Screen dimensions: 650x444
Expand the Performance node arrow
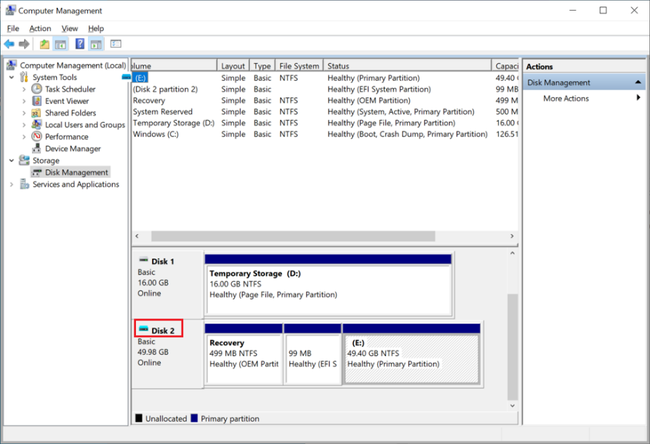24,137
